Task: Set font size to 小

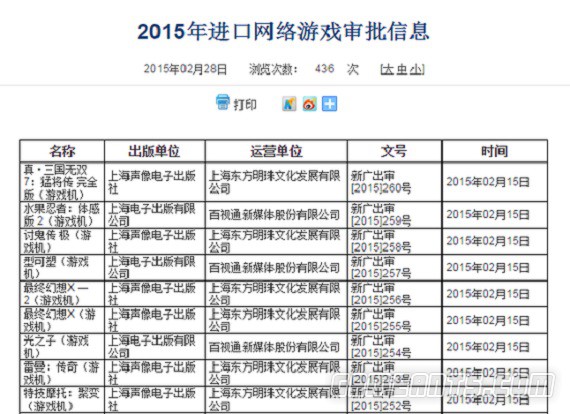Action: click(416, 69)
